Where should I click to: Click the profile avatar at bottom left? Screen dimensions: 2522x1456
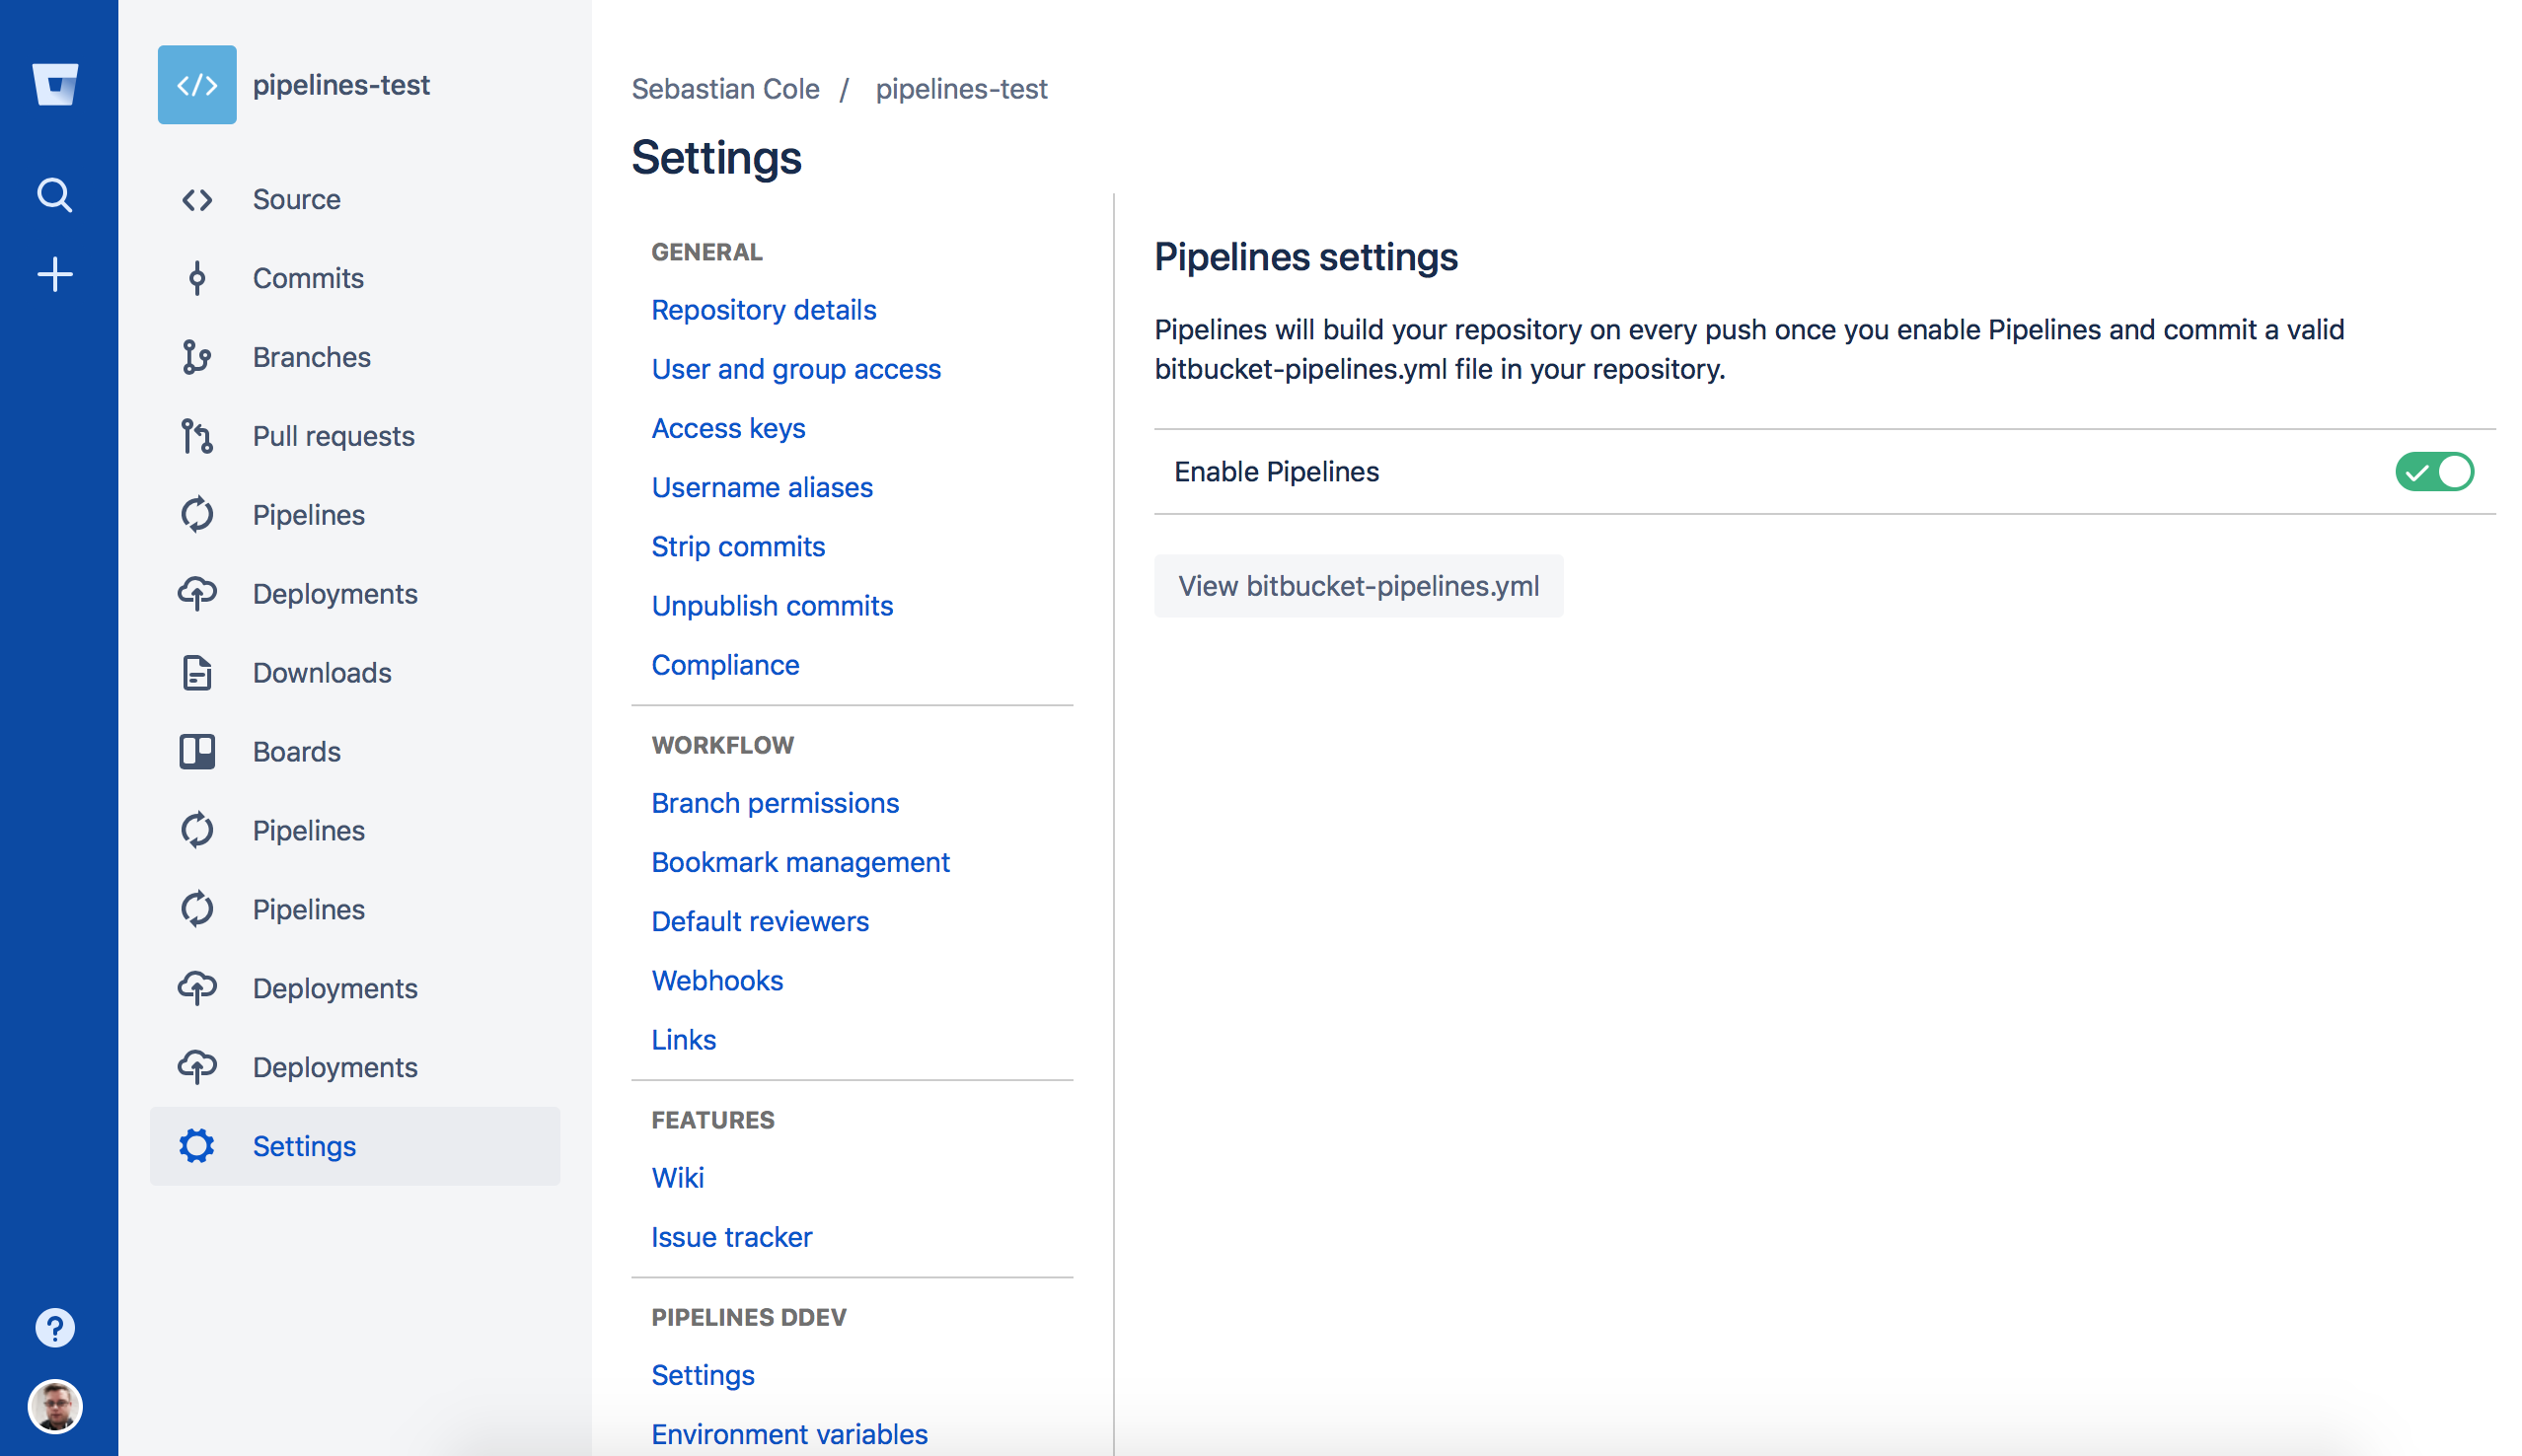(x=55, y=1405)
